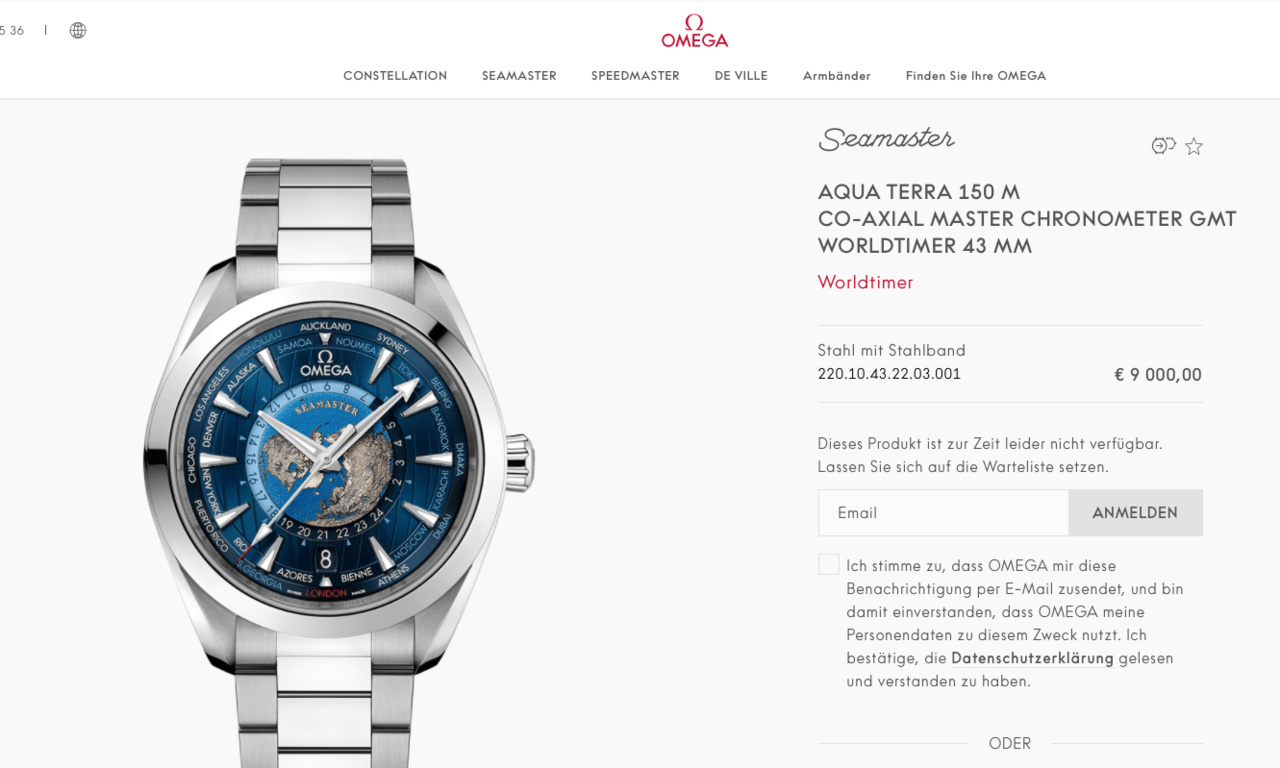Check the email notification consent checkbox

pyautogui.click(x=829, y=564)
